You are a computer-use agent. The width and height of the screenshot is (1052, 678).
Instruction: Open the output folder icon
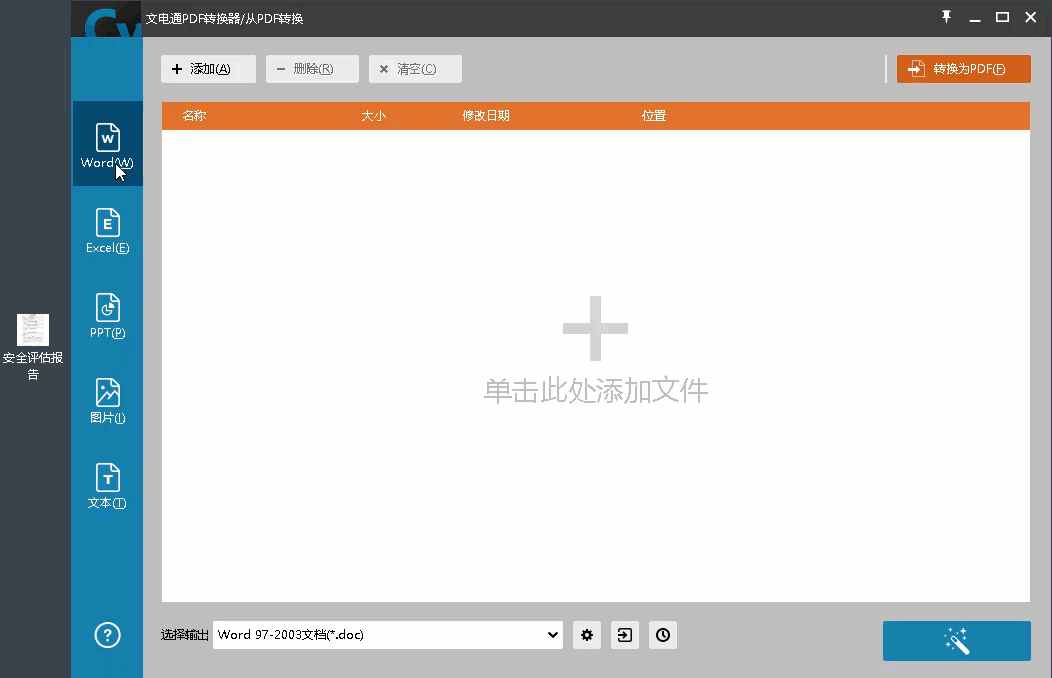(625, 635)
